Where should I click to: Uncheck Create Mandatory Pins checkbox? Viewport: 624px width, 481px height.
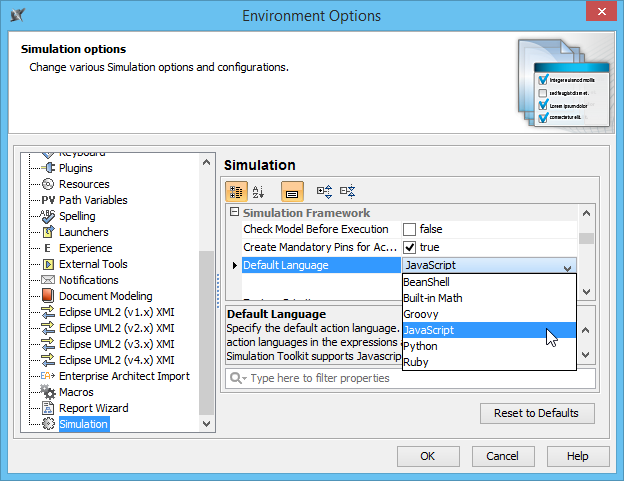[x=410, y=247]
